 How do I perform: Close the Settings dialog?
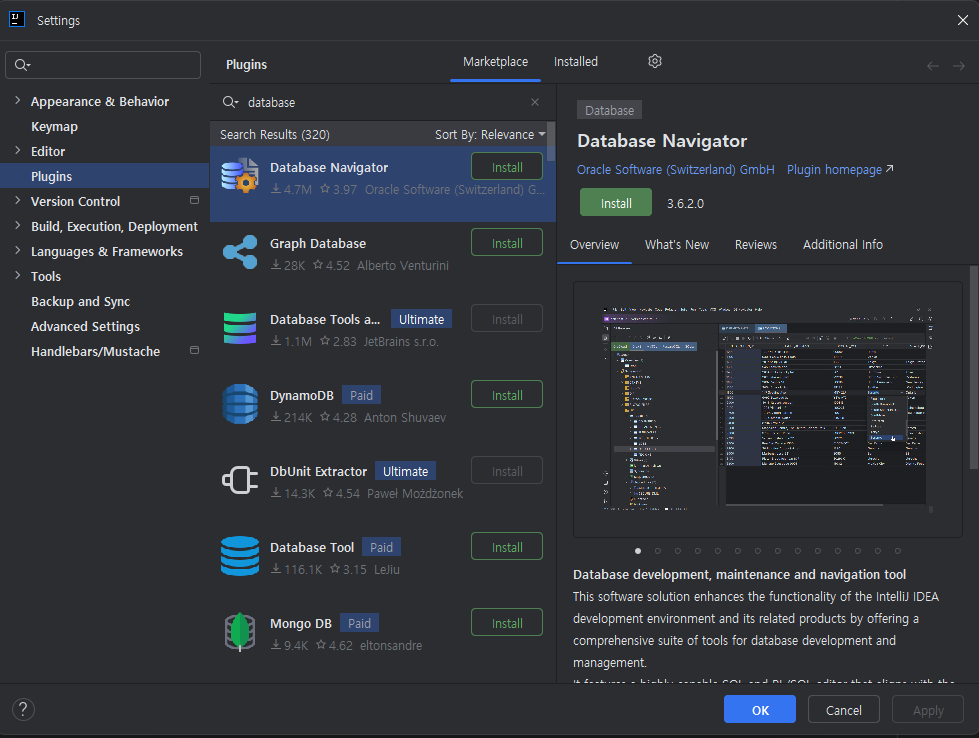tap(963, 20)
